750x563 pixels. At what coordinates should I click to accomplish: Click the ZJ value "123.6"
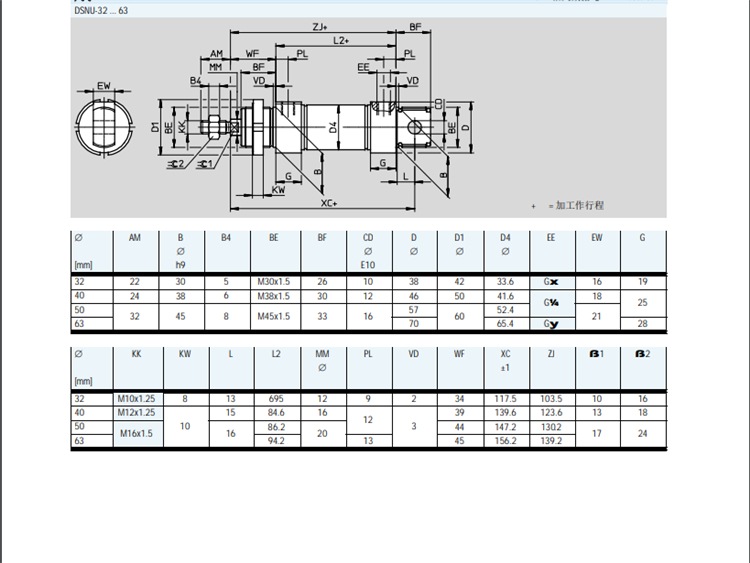[x=551, y=412]
